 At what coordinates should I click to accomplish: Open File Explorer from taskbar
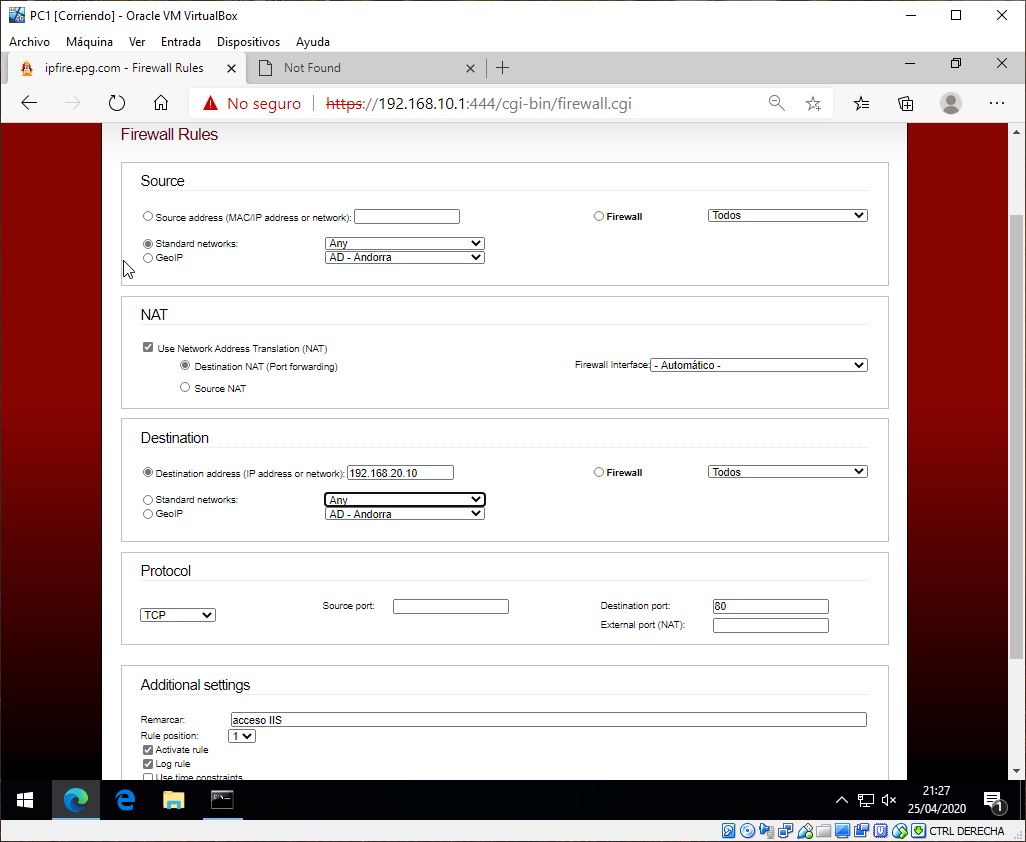(x=173, y=799)
